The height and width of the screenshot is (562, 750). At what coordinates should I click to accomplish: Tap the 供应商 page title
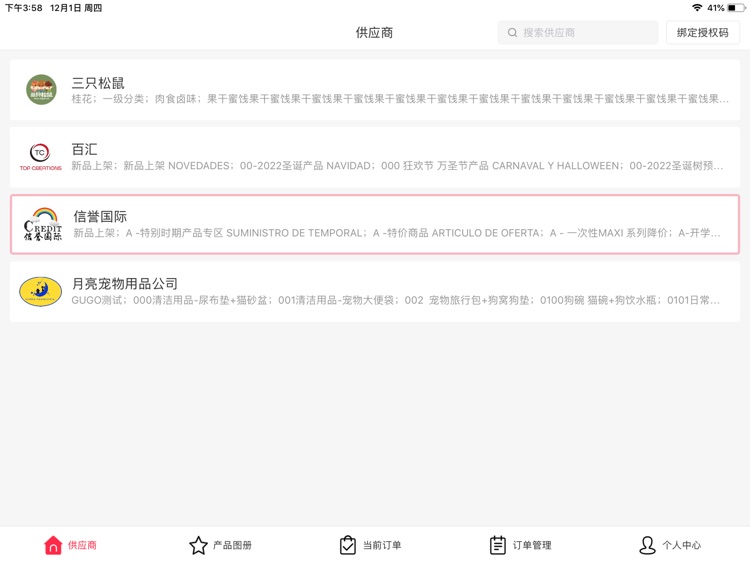coord(375,33)
